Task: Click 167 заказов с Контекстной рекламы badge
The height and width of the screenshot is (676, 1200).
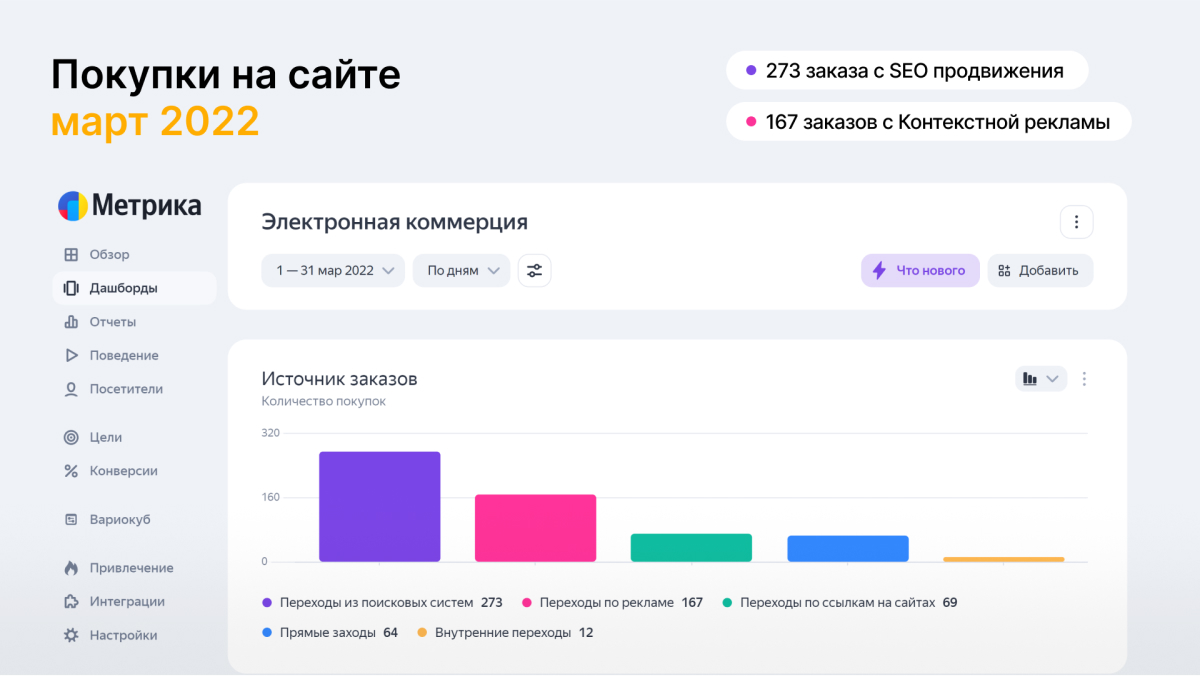Action: (x=929, y=122)
